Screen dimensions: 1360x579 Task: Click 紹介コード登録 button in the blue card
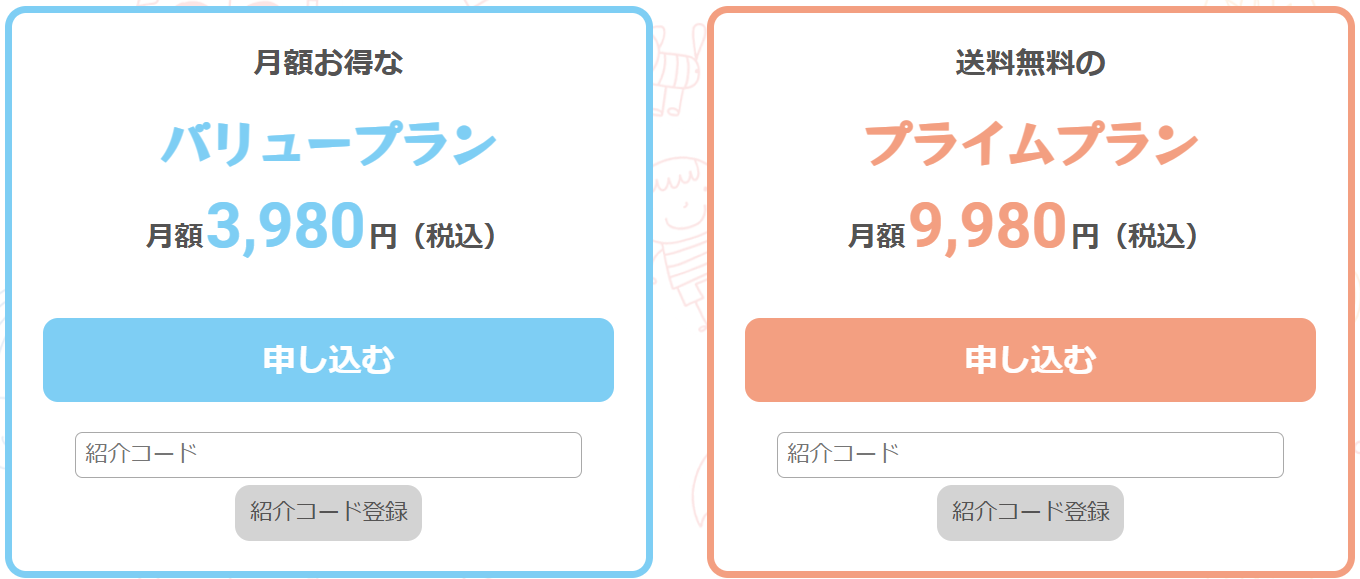[328, 513]
